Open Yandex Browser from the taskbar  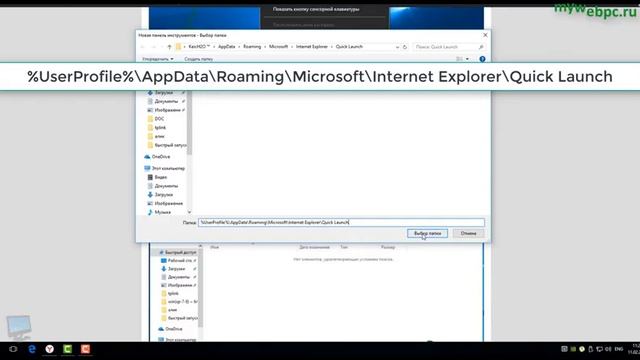(x=50, y=349)
